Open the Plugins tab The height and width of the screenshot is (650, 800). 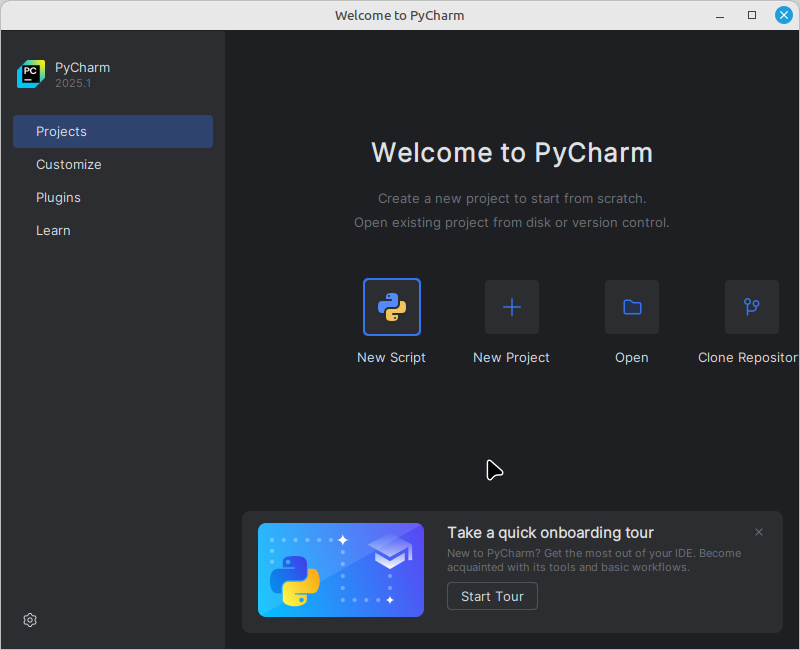(x=113, y=197)
